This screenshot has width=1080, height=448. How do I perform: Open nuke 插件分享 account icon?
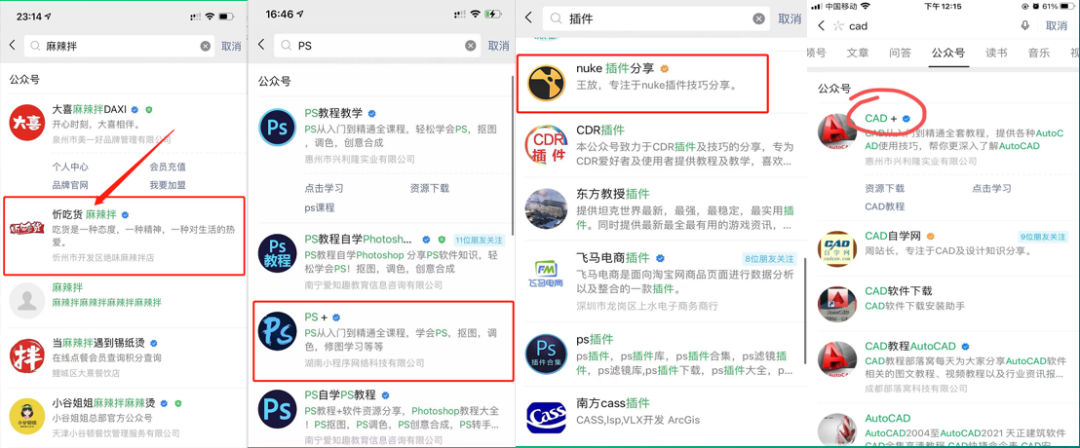click(x=546, y=82)
